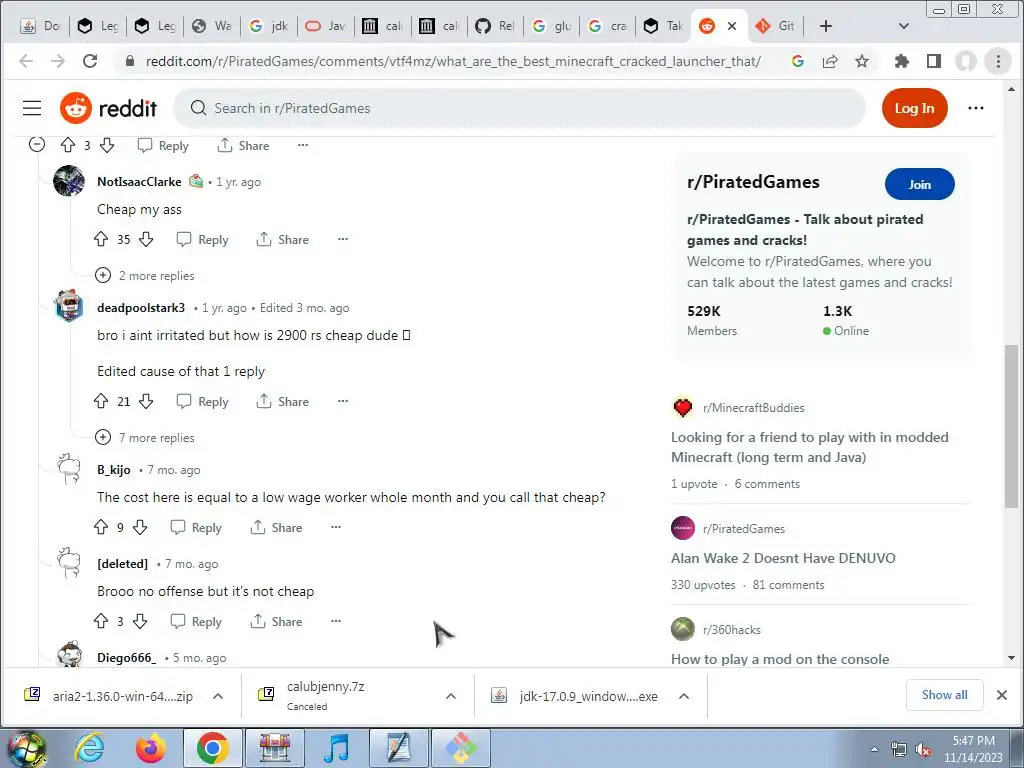
Task: Reload the page in Chrome
Action: [90, 61]
